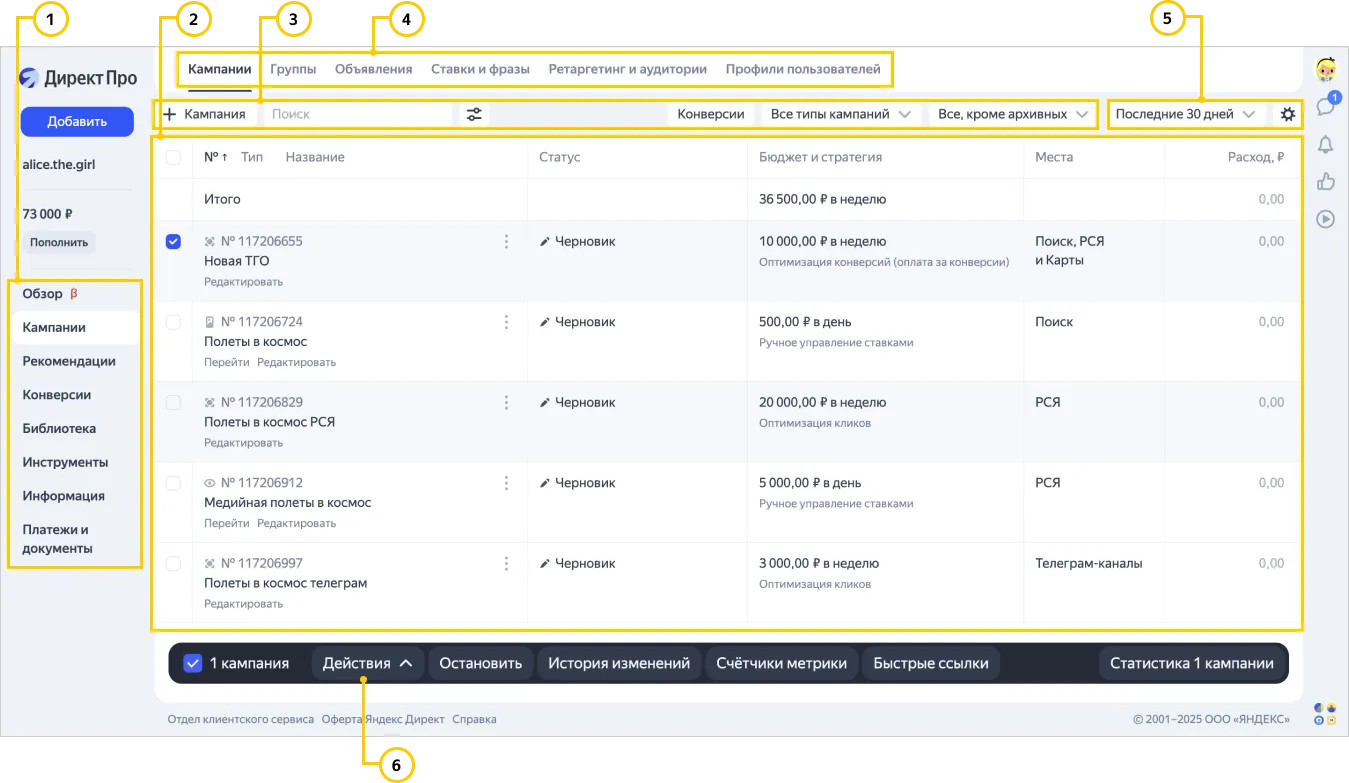Viewport: 1349px width, 783px height.
Task: Toggle the '1 кампания' checkbox in bottom bar
Action: point(193,663)
